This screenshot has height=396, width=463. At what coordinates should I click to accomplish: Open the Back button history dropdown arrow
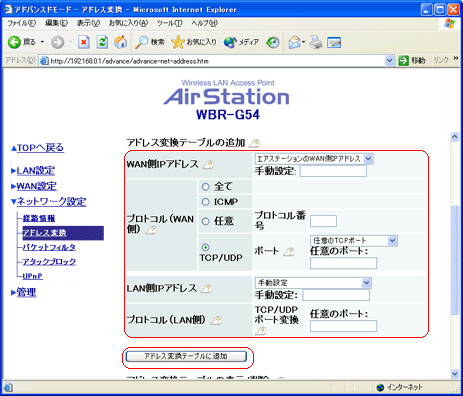pos(42,42)
